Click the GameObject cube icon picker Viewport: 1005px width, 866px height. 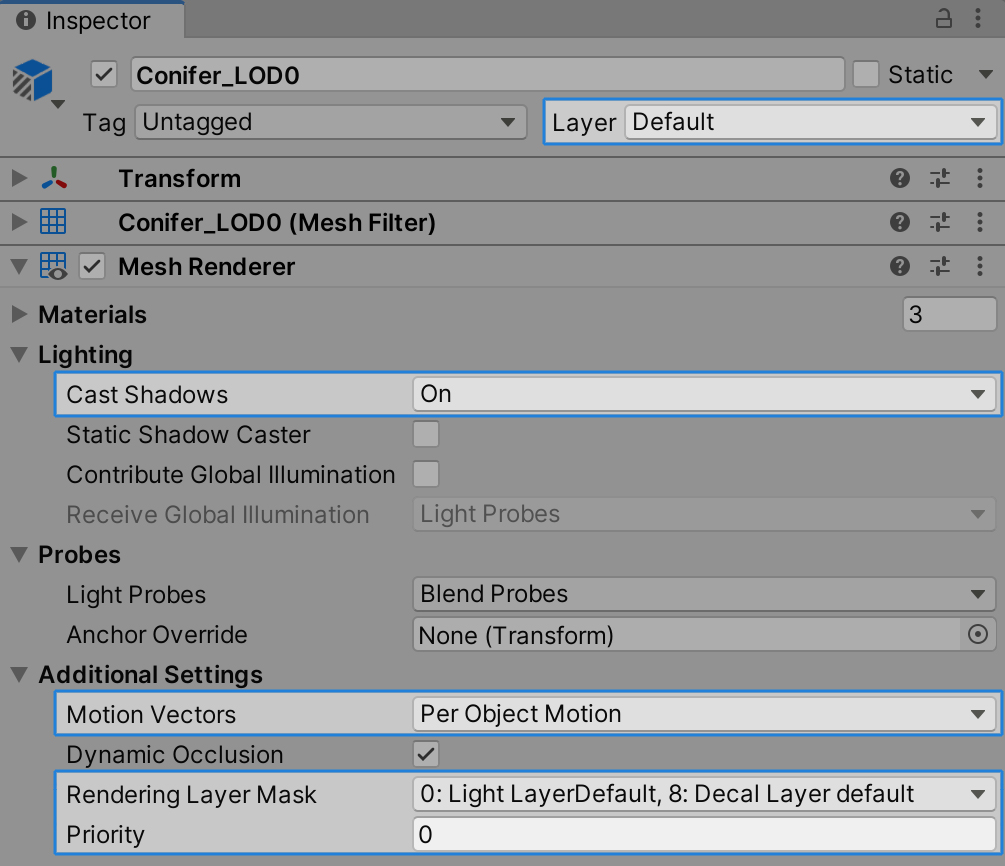pos(36,83)
